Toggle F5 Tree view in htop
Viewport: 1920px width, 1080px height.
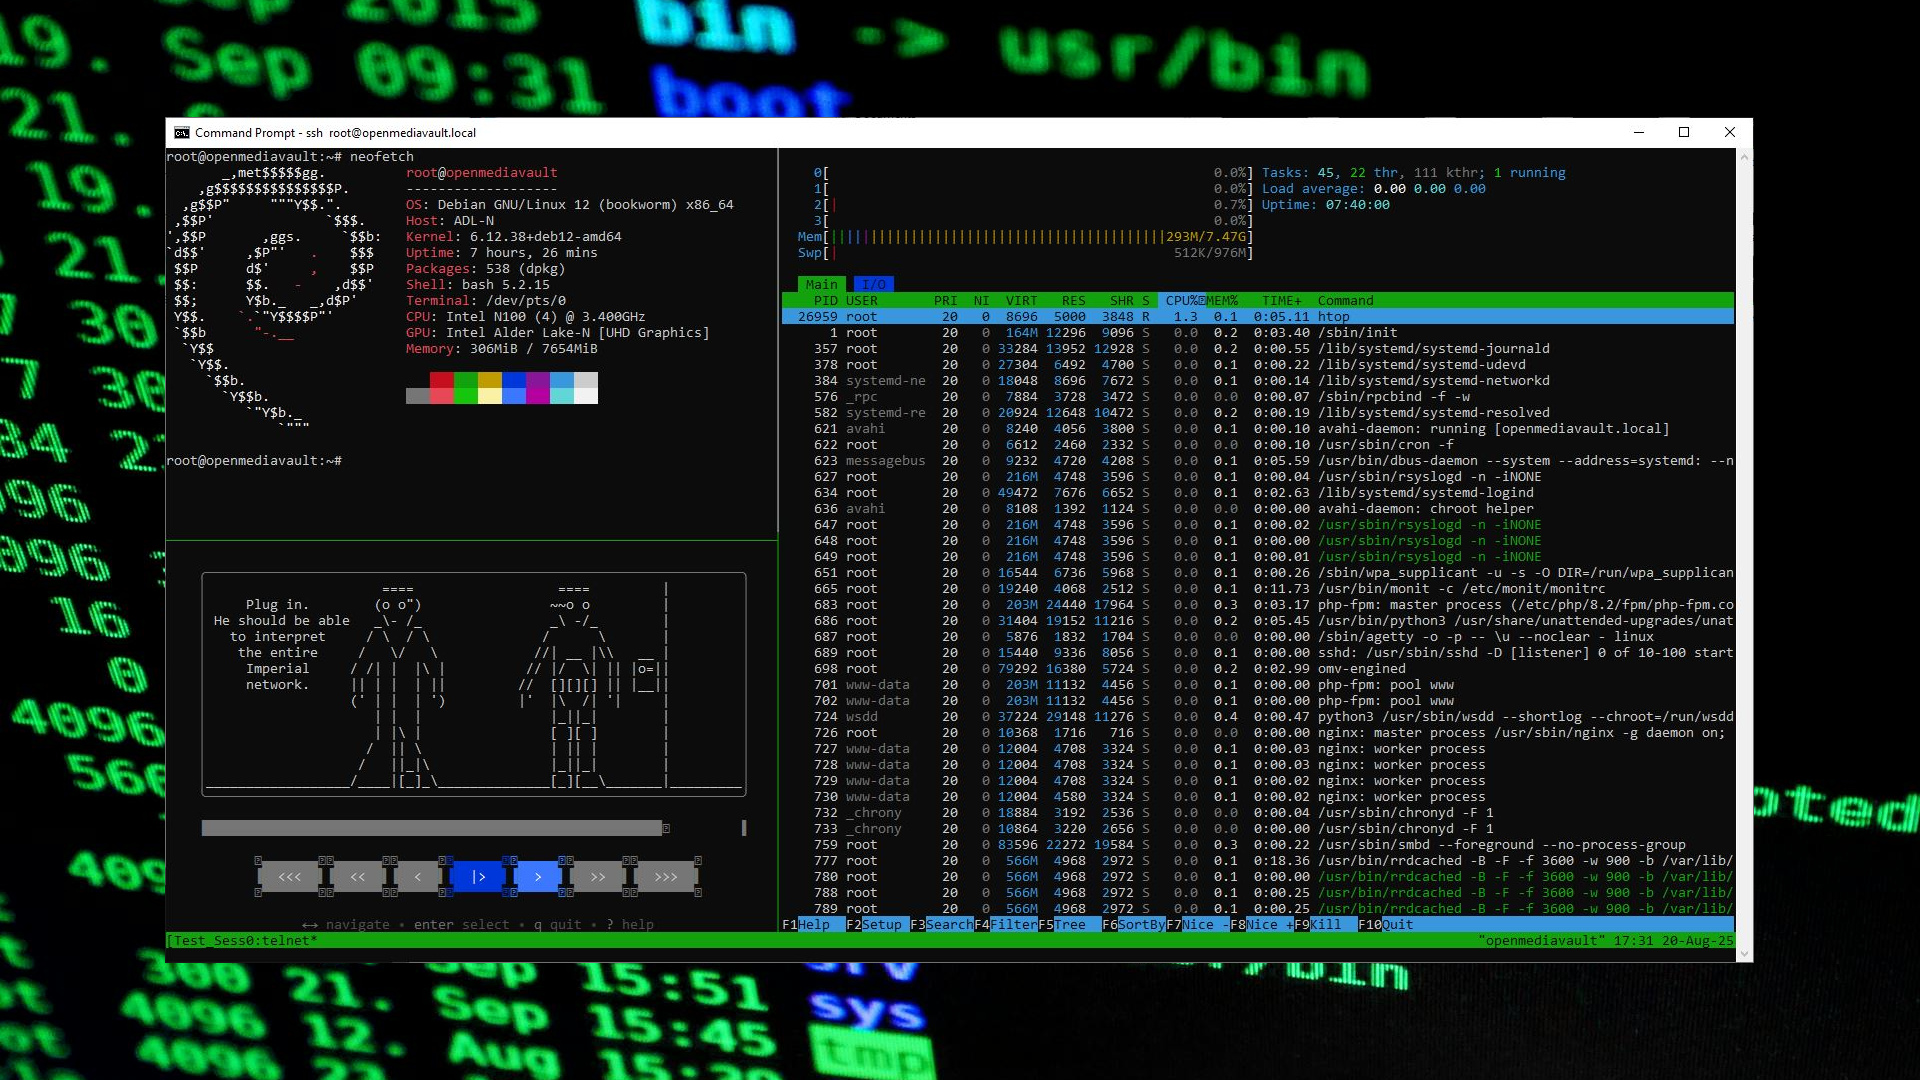coord(1068,924)
